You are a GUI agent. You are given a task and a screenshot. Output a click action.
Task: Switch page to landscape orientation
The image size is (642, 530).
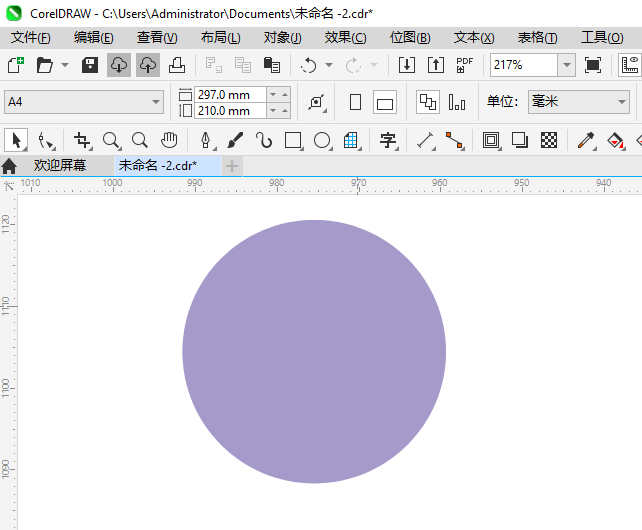(385, 102)
